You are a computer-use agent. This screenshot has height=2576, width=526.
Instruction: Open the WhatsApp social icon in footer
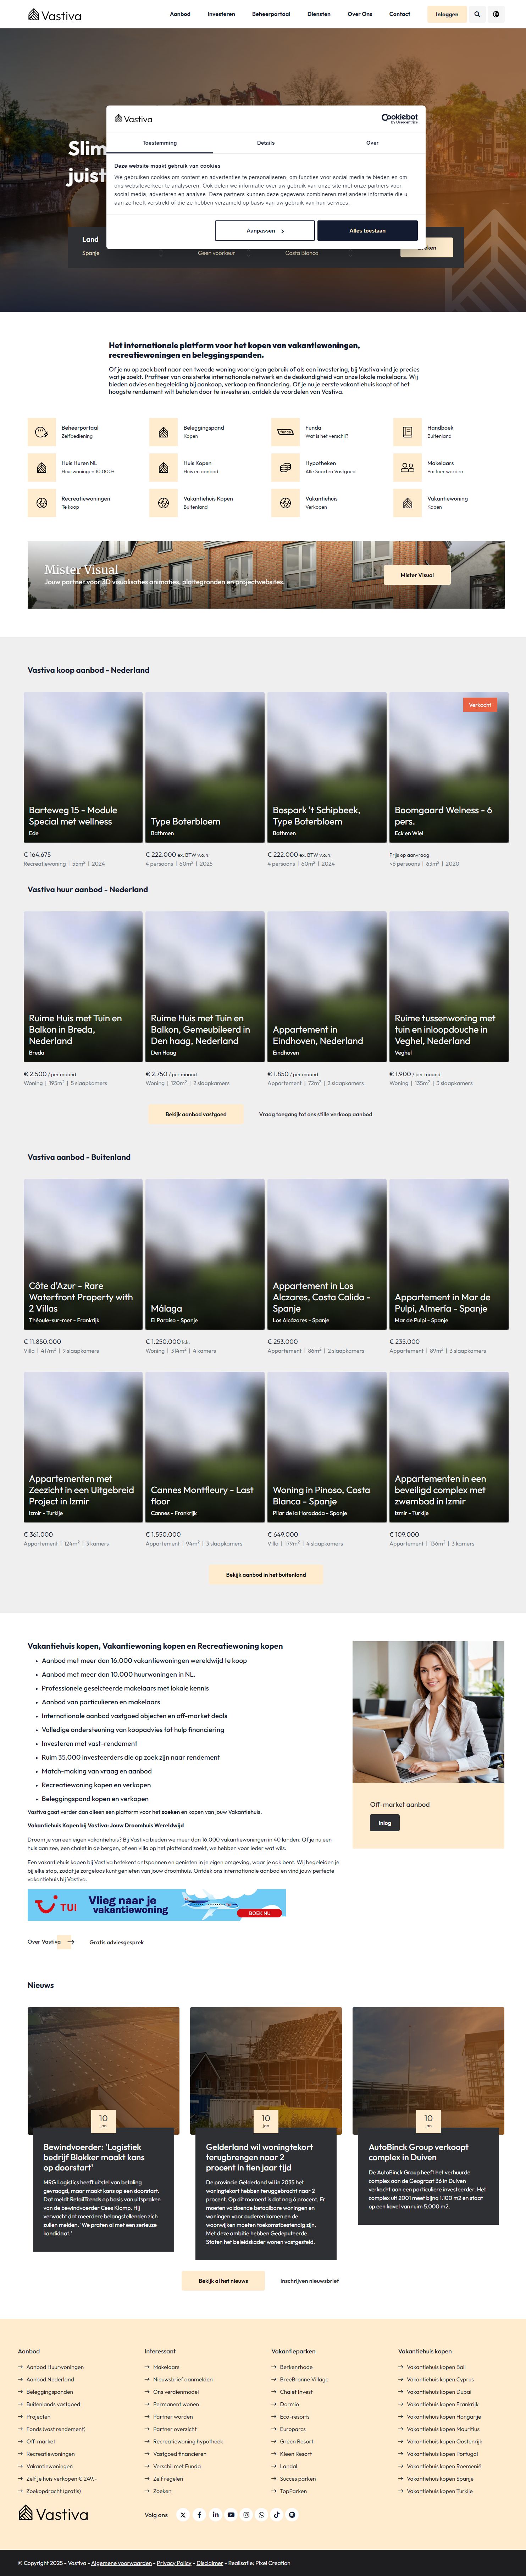click(x=262, y=2515)
